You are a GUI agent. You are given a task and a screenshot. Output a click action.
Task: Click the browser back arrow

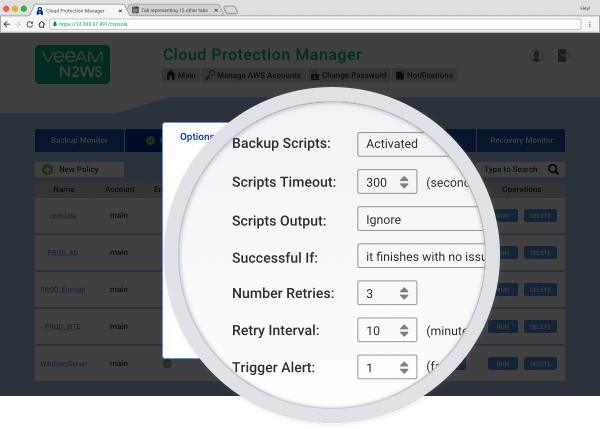[7, 24]
